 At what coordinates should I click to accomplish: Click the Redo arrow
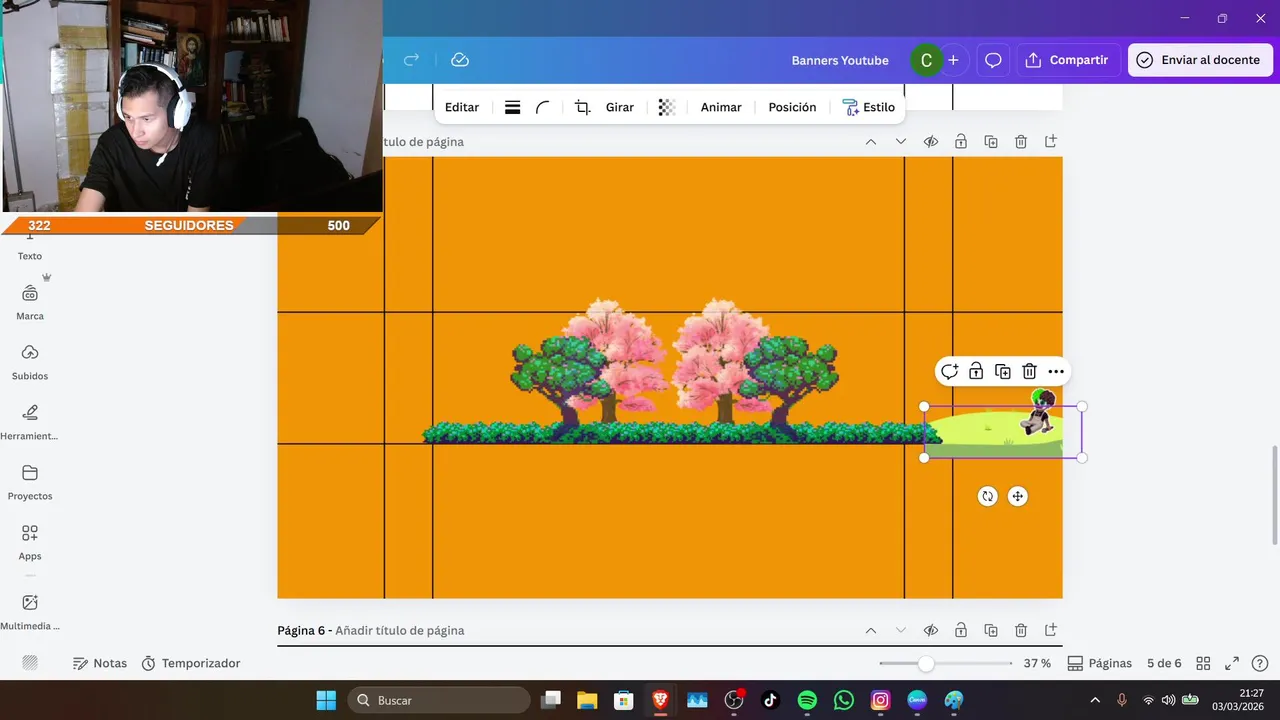tap(411, 60)
